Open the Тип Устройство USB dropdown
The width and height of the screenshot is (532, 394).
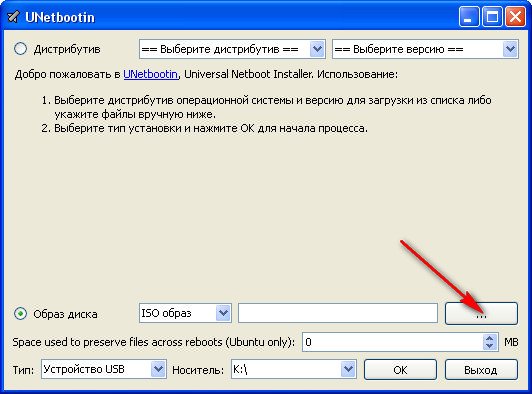click(104, 369)
